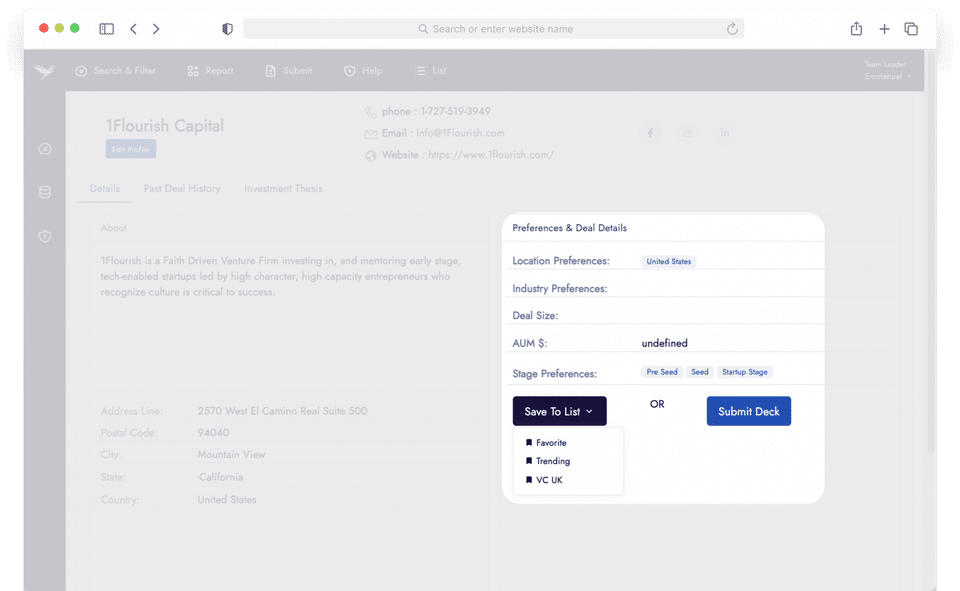Save to the Favorite list
This screenshot has width=960, height=591.
point(546,443)
